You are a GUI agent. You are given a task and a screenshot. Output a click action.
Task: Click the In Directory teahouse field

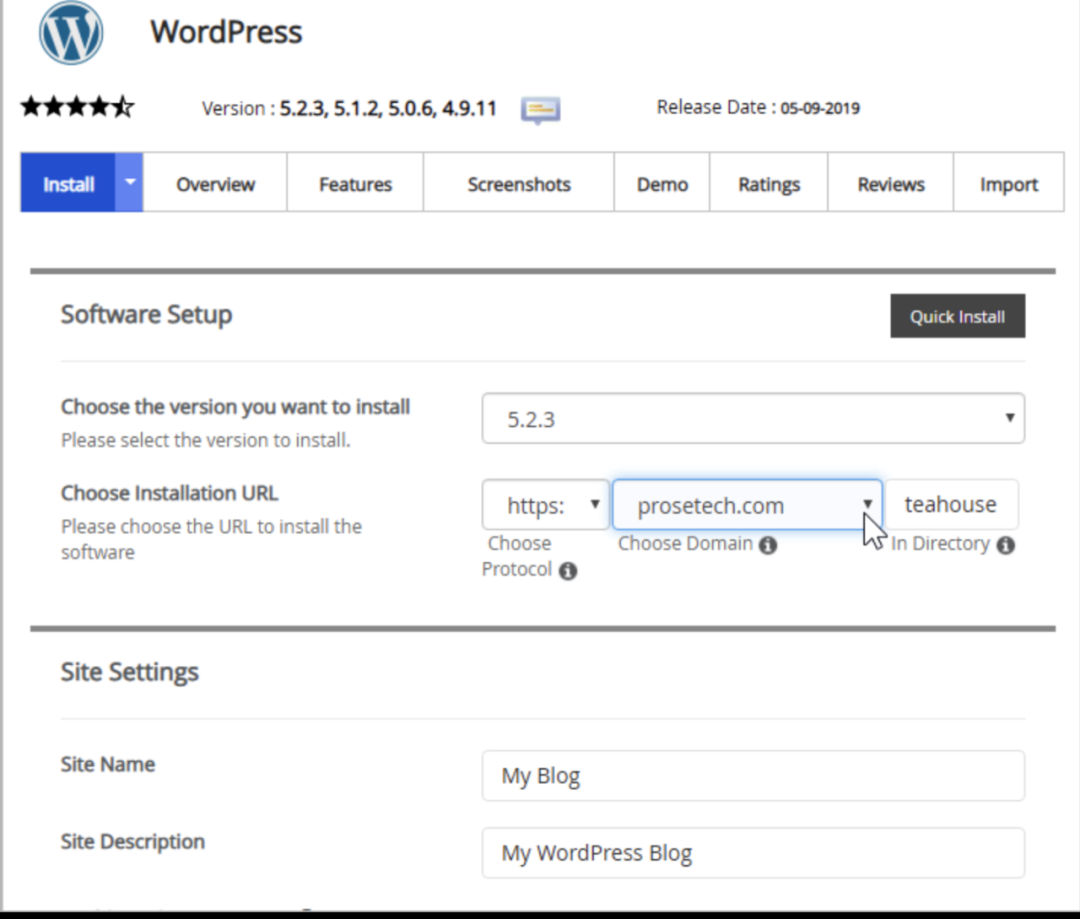pyautogui.click(x=951, y=505)
